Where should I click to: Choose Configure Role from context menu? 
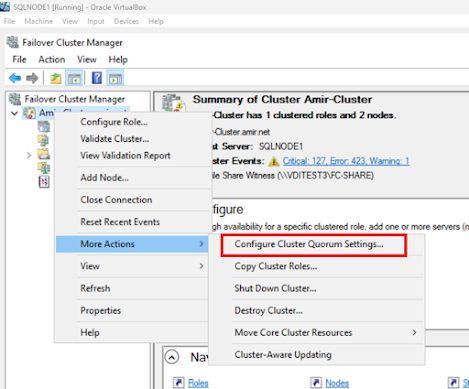click(x=114, y=122)
